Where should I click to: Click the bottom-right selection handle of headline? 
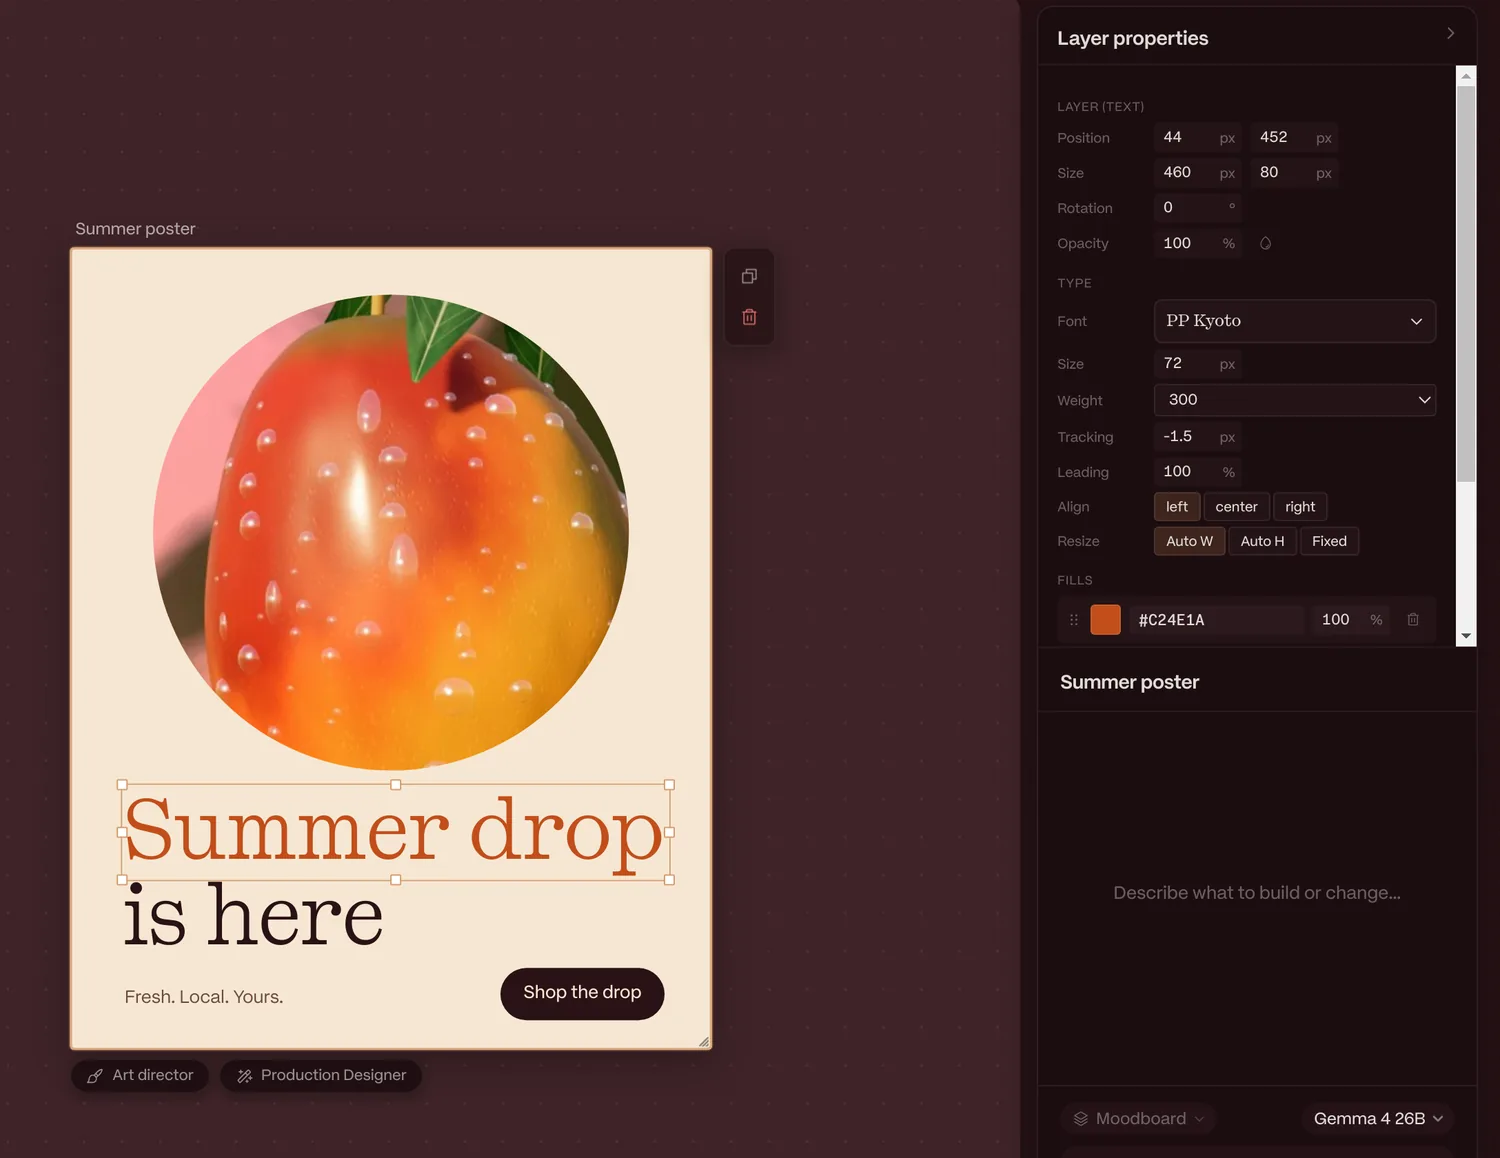click(669, 880)
